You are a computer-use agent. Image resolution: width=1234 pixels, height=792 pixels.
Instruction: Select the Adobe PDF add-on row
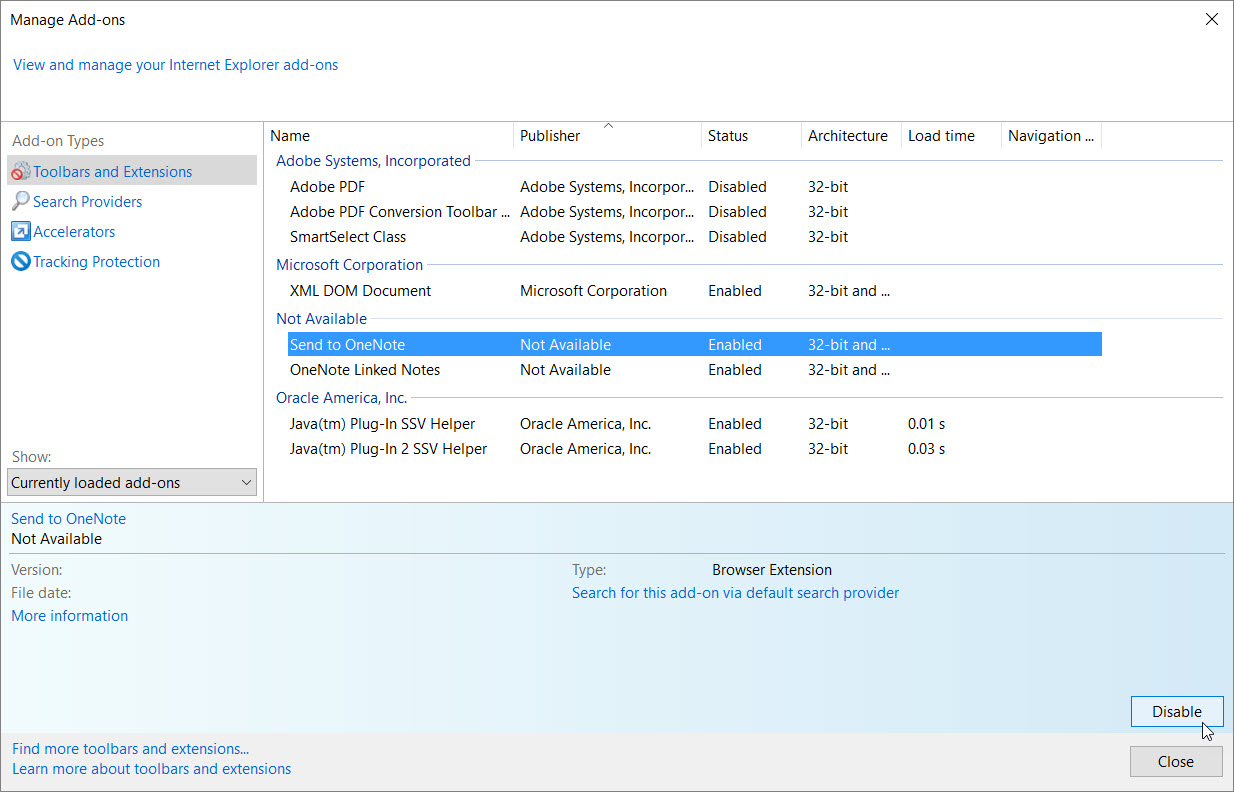[695, 187]
